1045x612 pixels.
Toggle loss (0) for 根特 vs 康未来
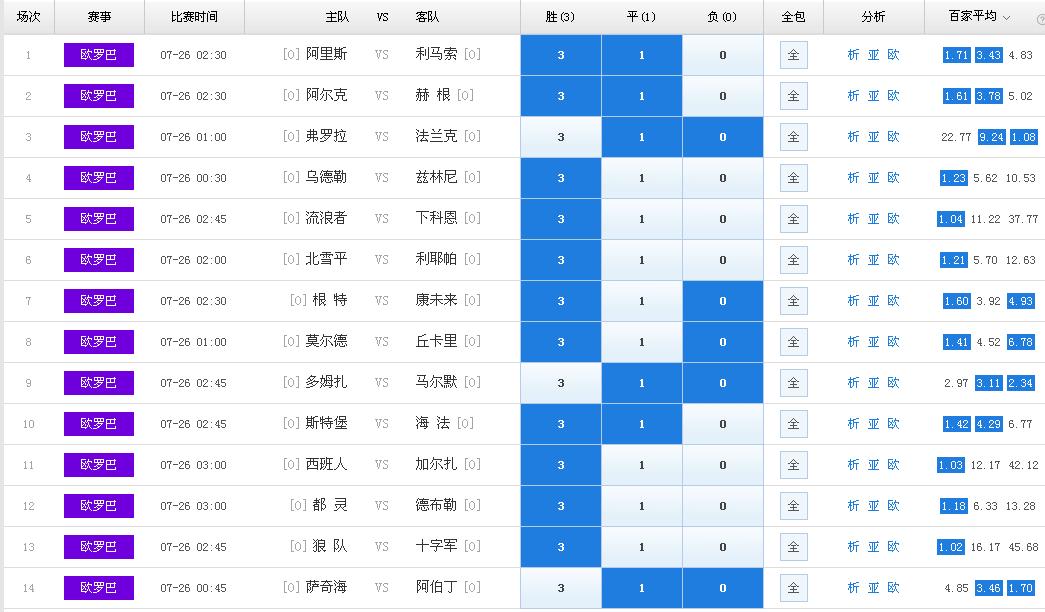722,301
